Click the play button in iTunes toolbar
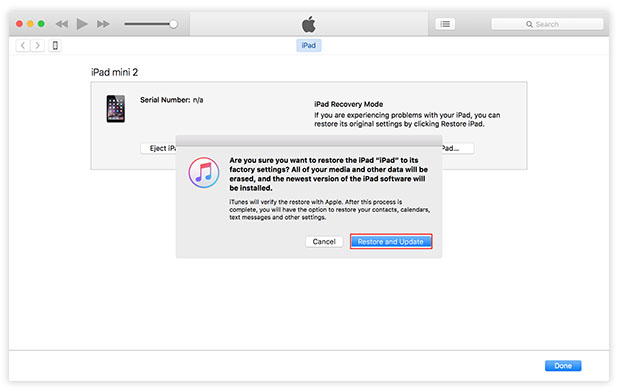Image resolution: width=622 pixels, height=392 pixels. click(82, 24)
